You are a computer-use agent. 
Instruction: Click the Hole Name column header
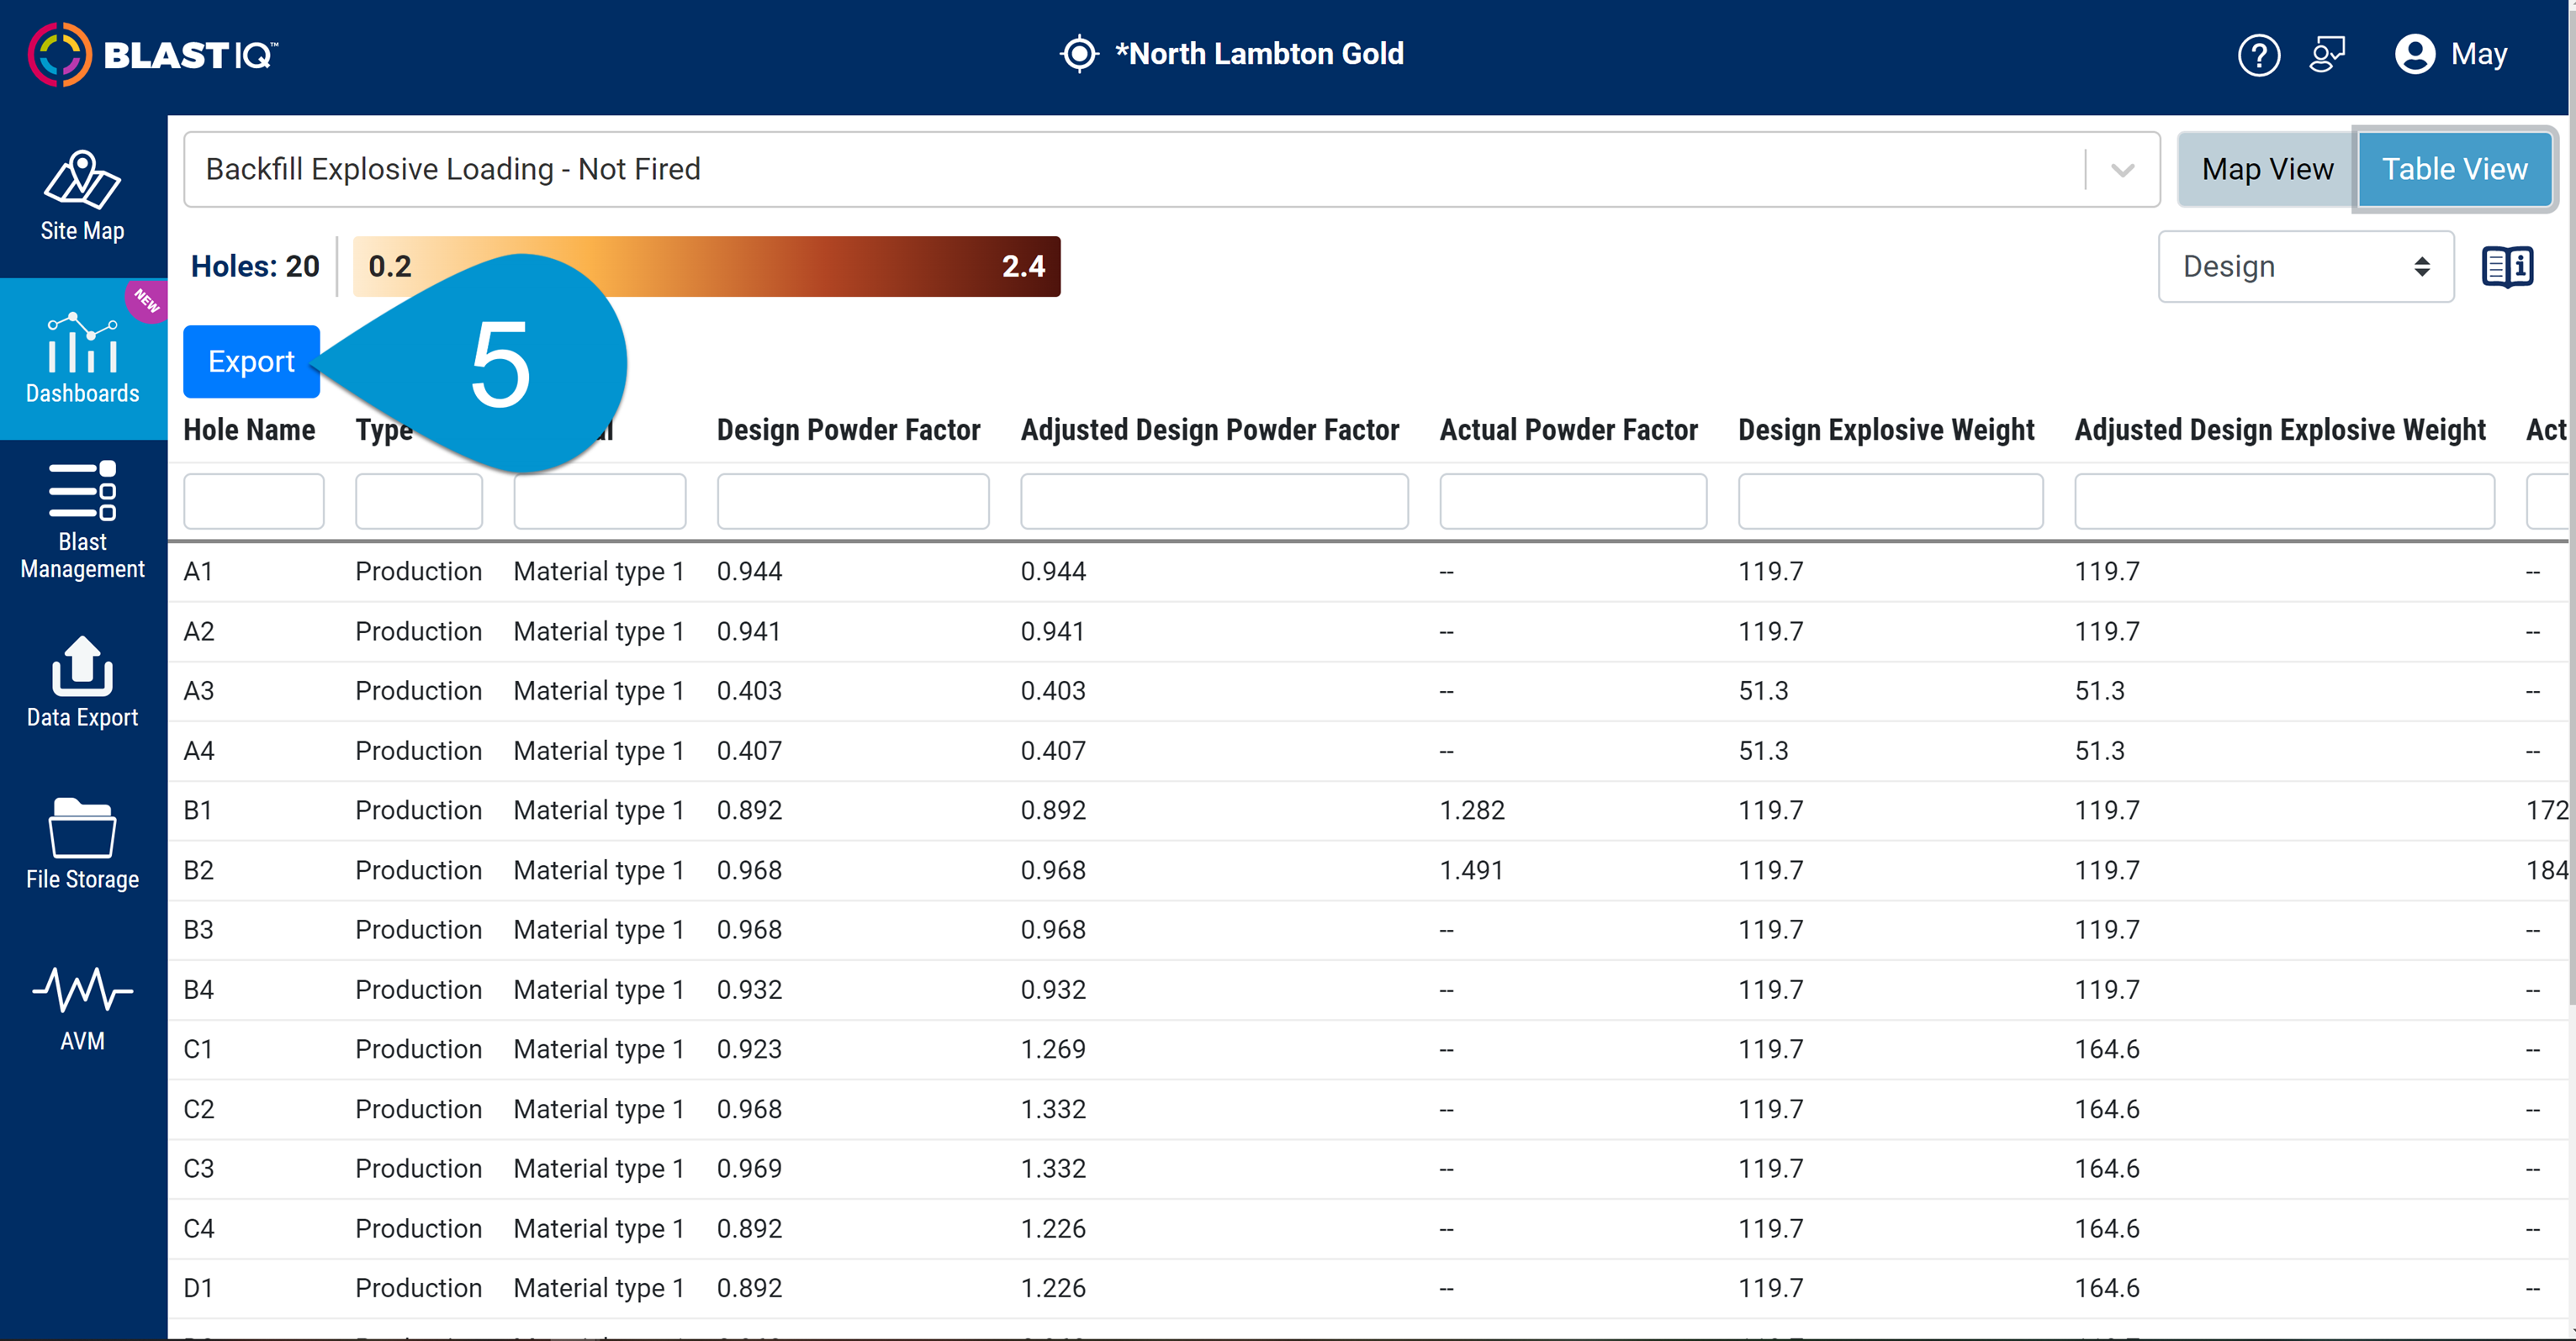[249, 429]
